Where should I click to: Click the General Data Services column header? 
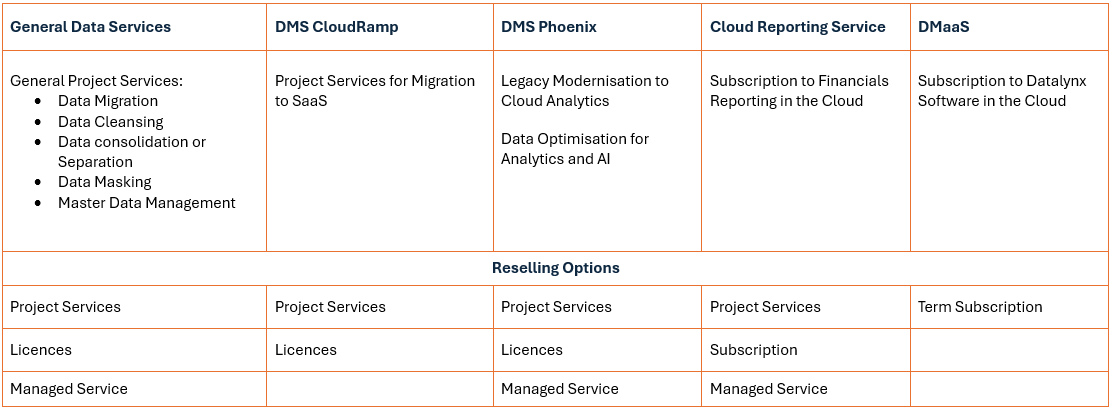coord(90,27)
